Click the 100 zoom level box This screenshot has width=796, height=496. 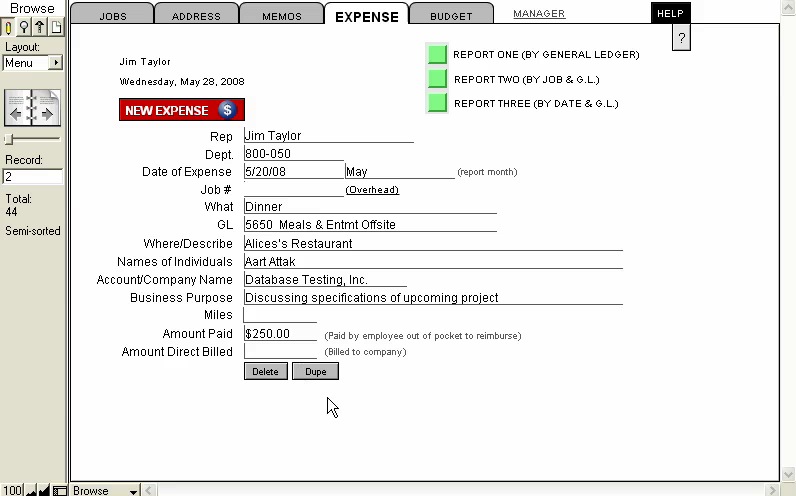click(12, 490)
